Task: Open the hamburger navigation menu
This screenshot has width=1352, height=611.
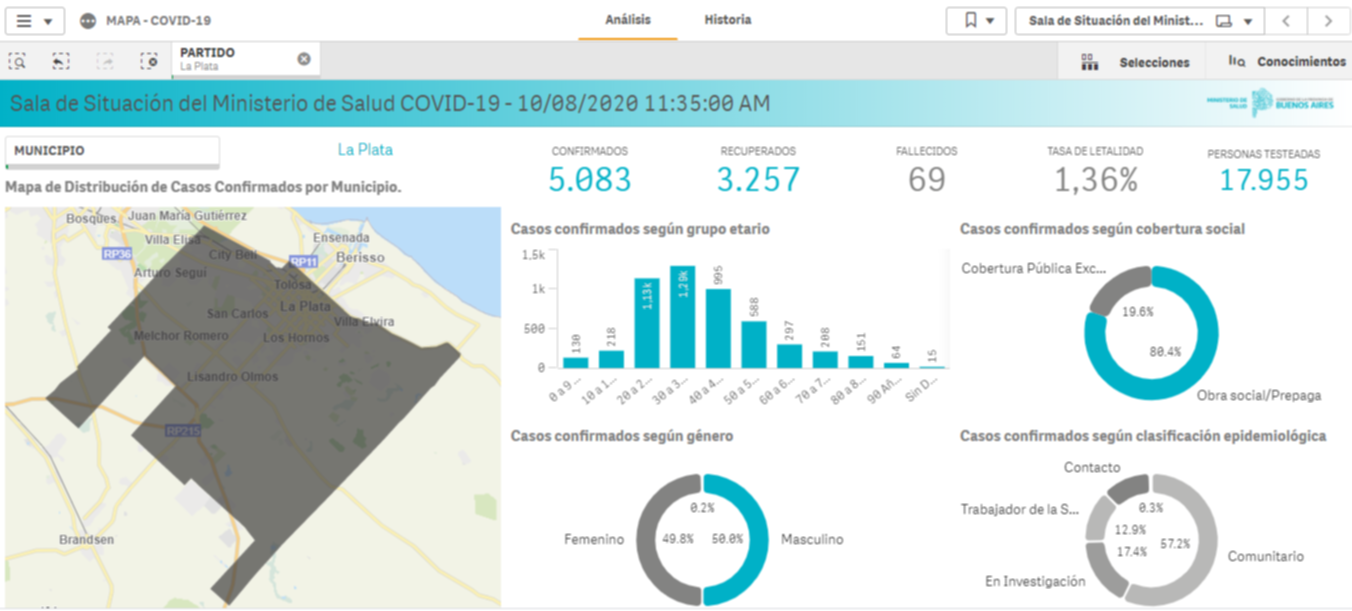Action: [x=35, y=21]
